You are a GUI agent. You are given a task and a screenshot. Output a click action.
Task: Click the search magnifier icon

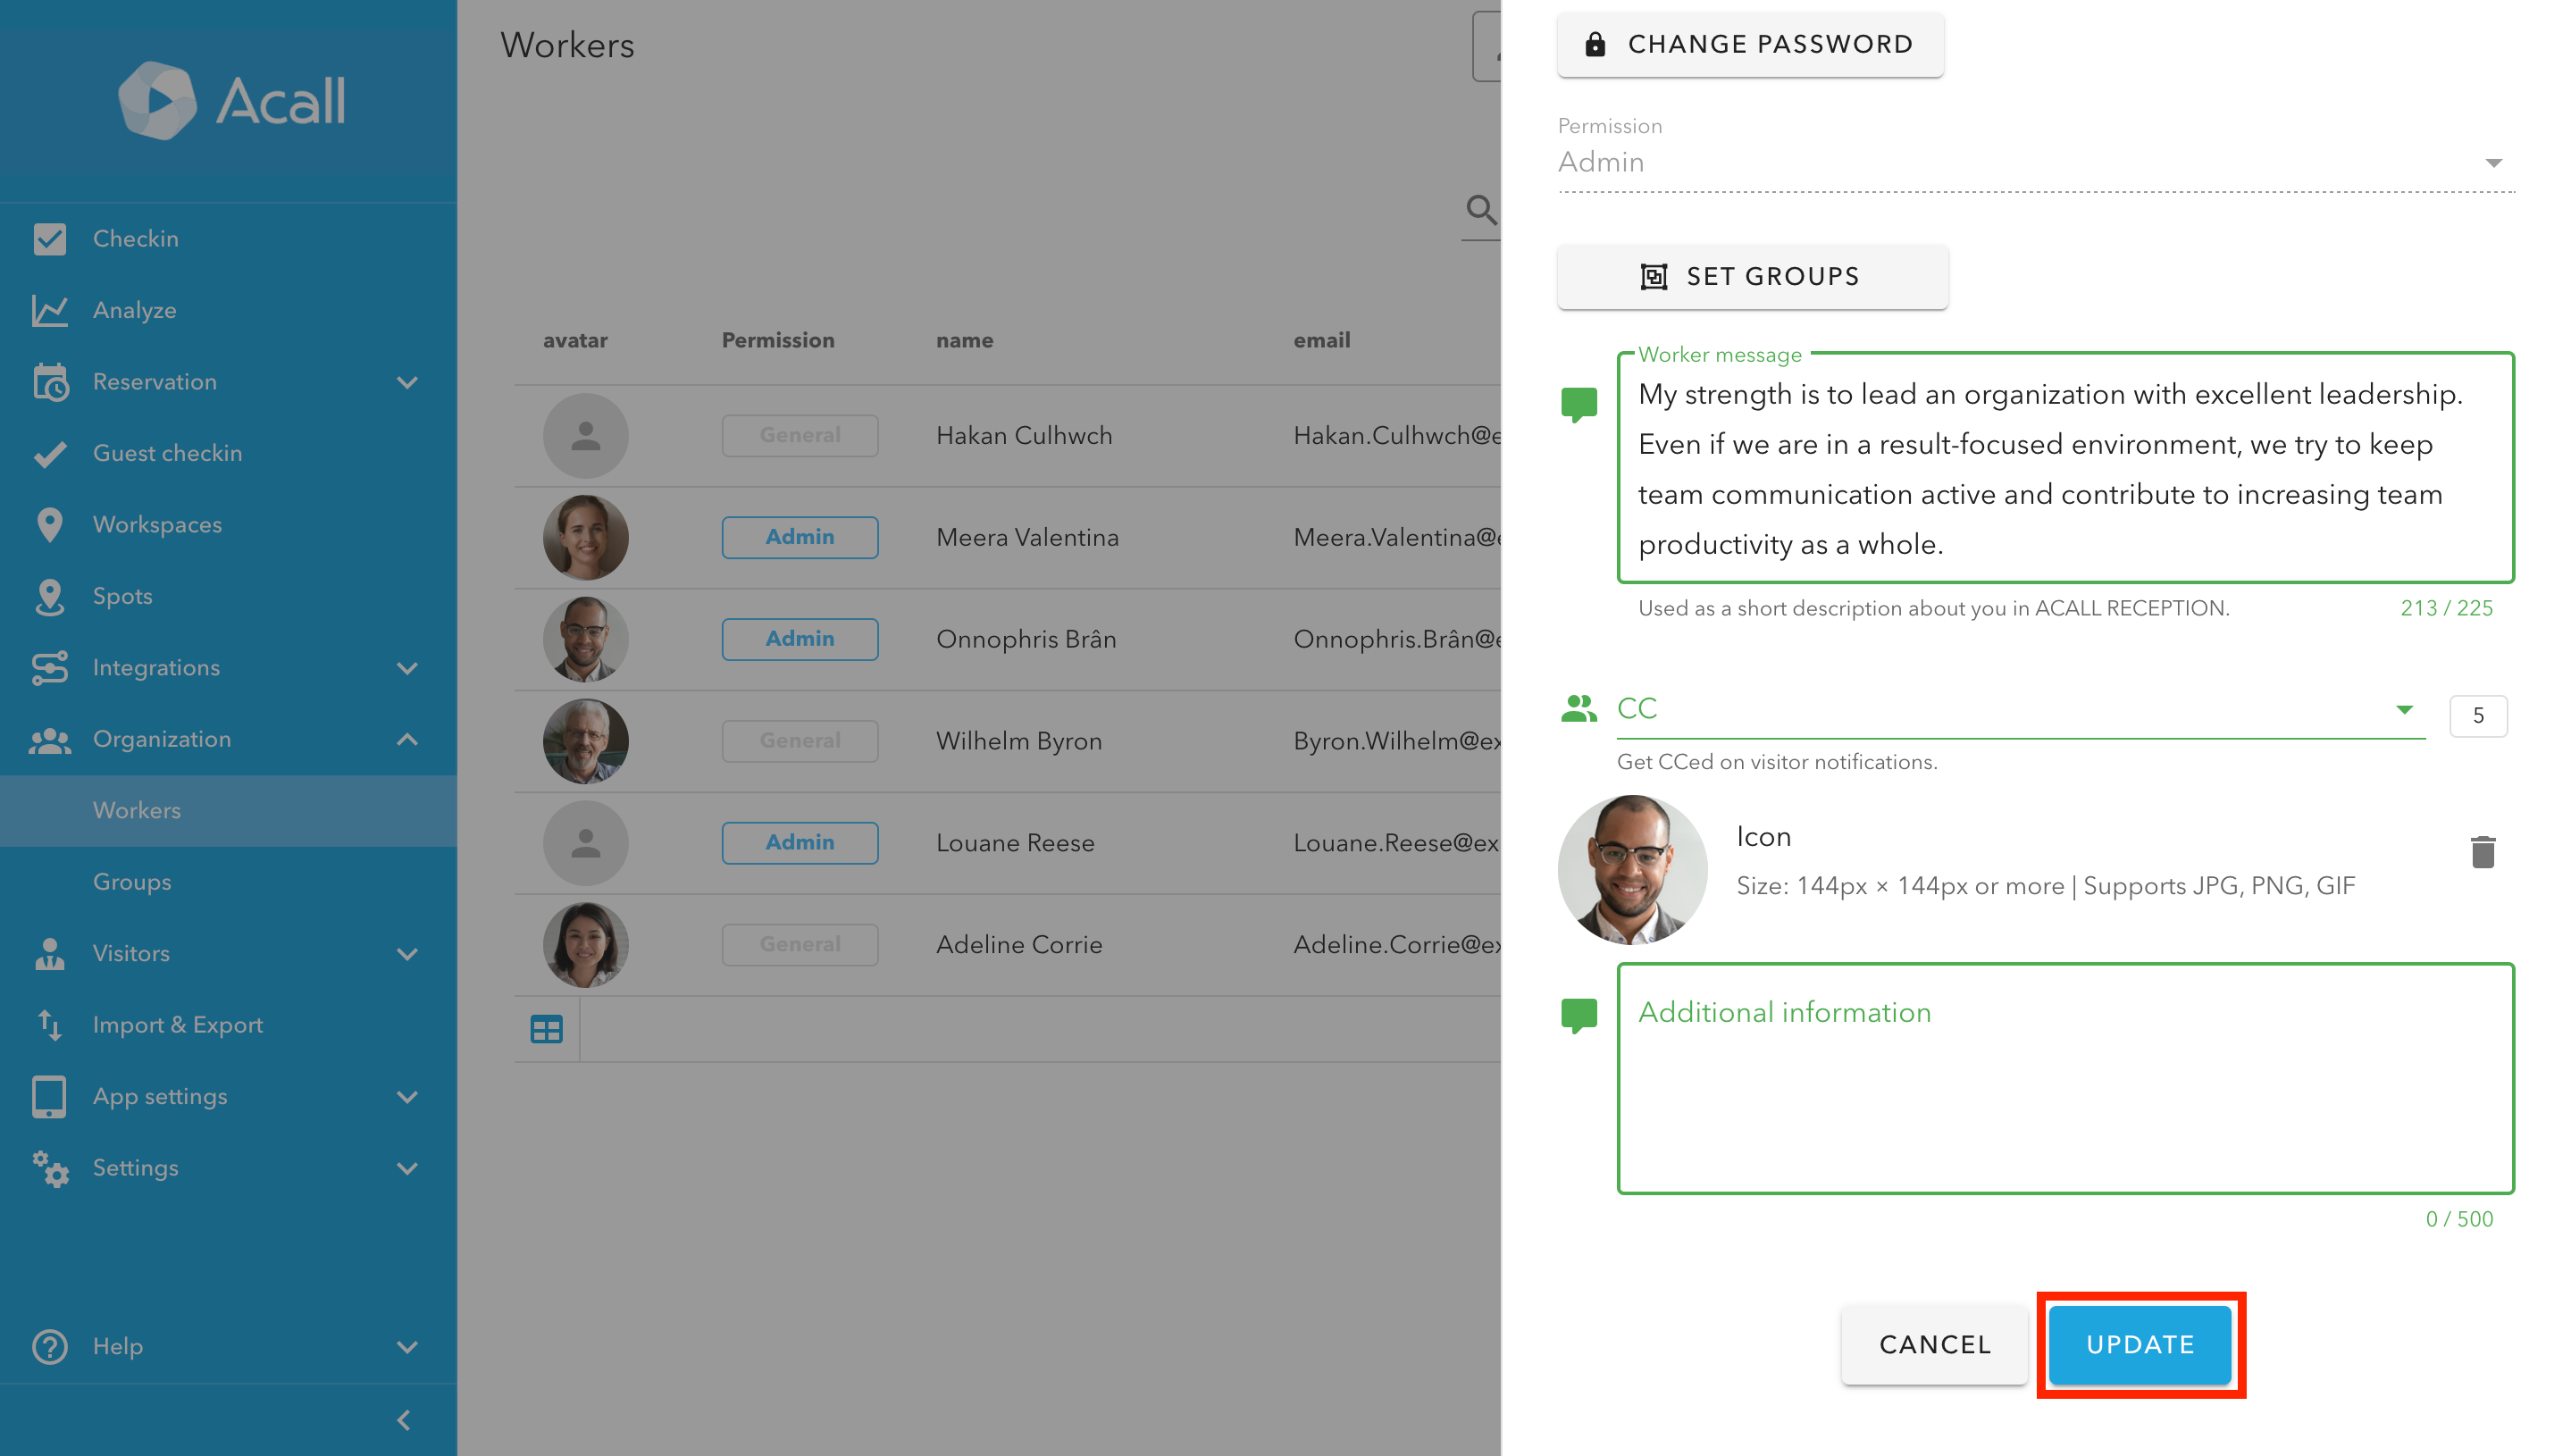(x=1480, y=210)
